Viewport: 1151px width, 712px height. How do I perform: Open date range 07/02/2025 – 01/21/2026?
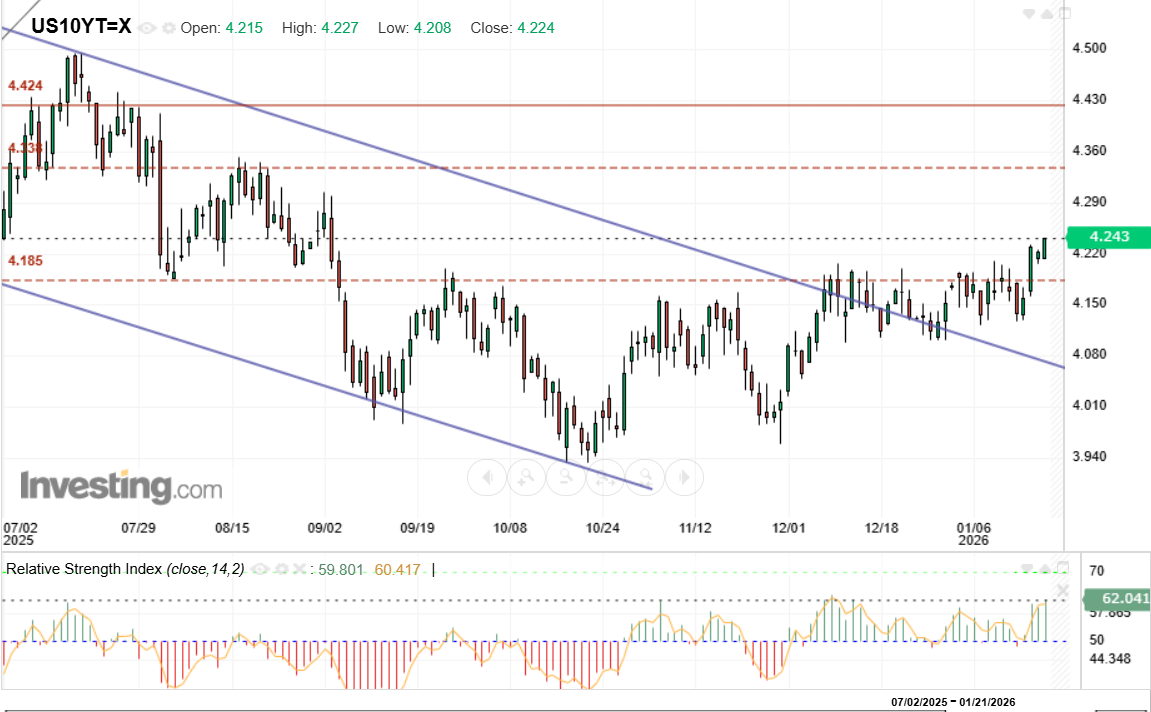click(x=955, y=702)
